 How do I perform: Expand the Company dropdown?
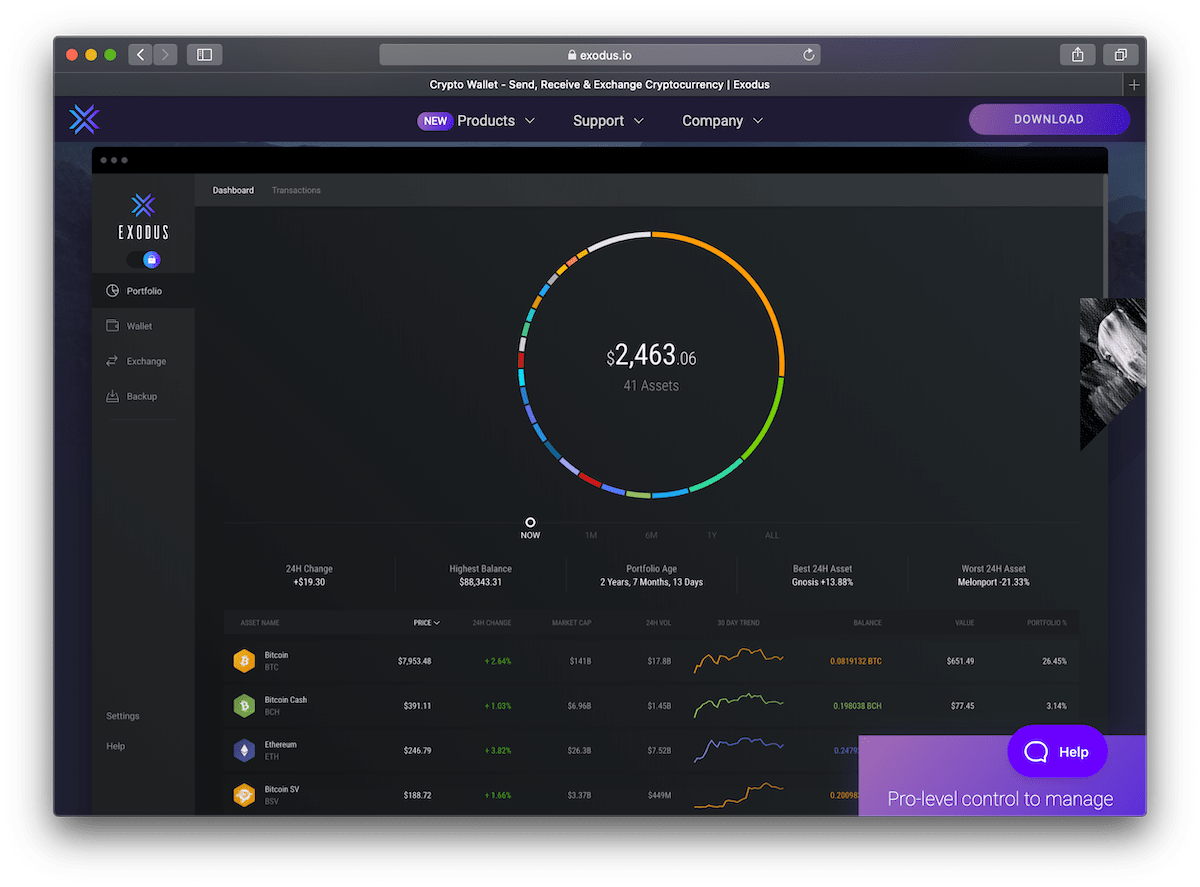tap(714, 120)
